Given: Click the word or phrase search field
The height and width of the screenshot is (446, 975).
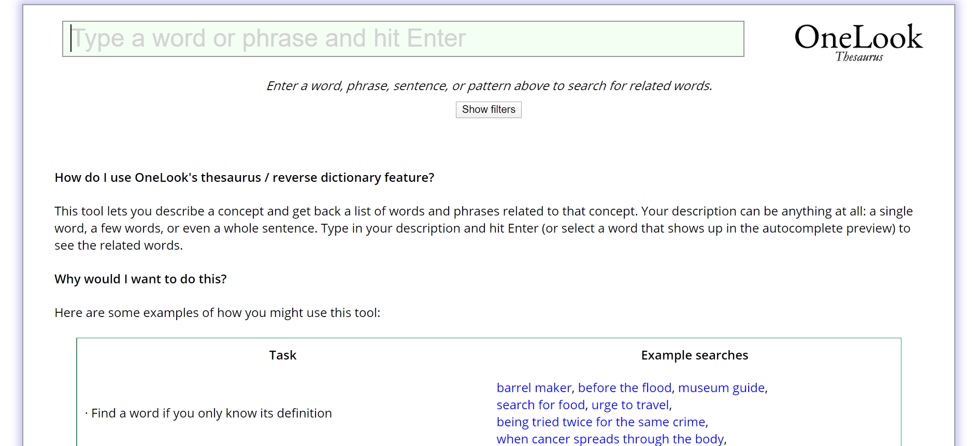Looking at the screenshot, I should 403,39.
